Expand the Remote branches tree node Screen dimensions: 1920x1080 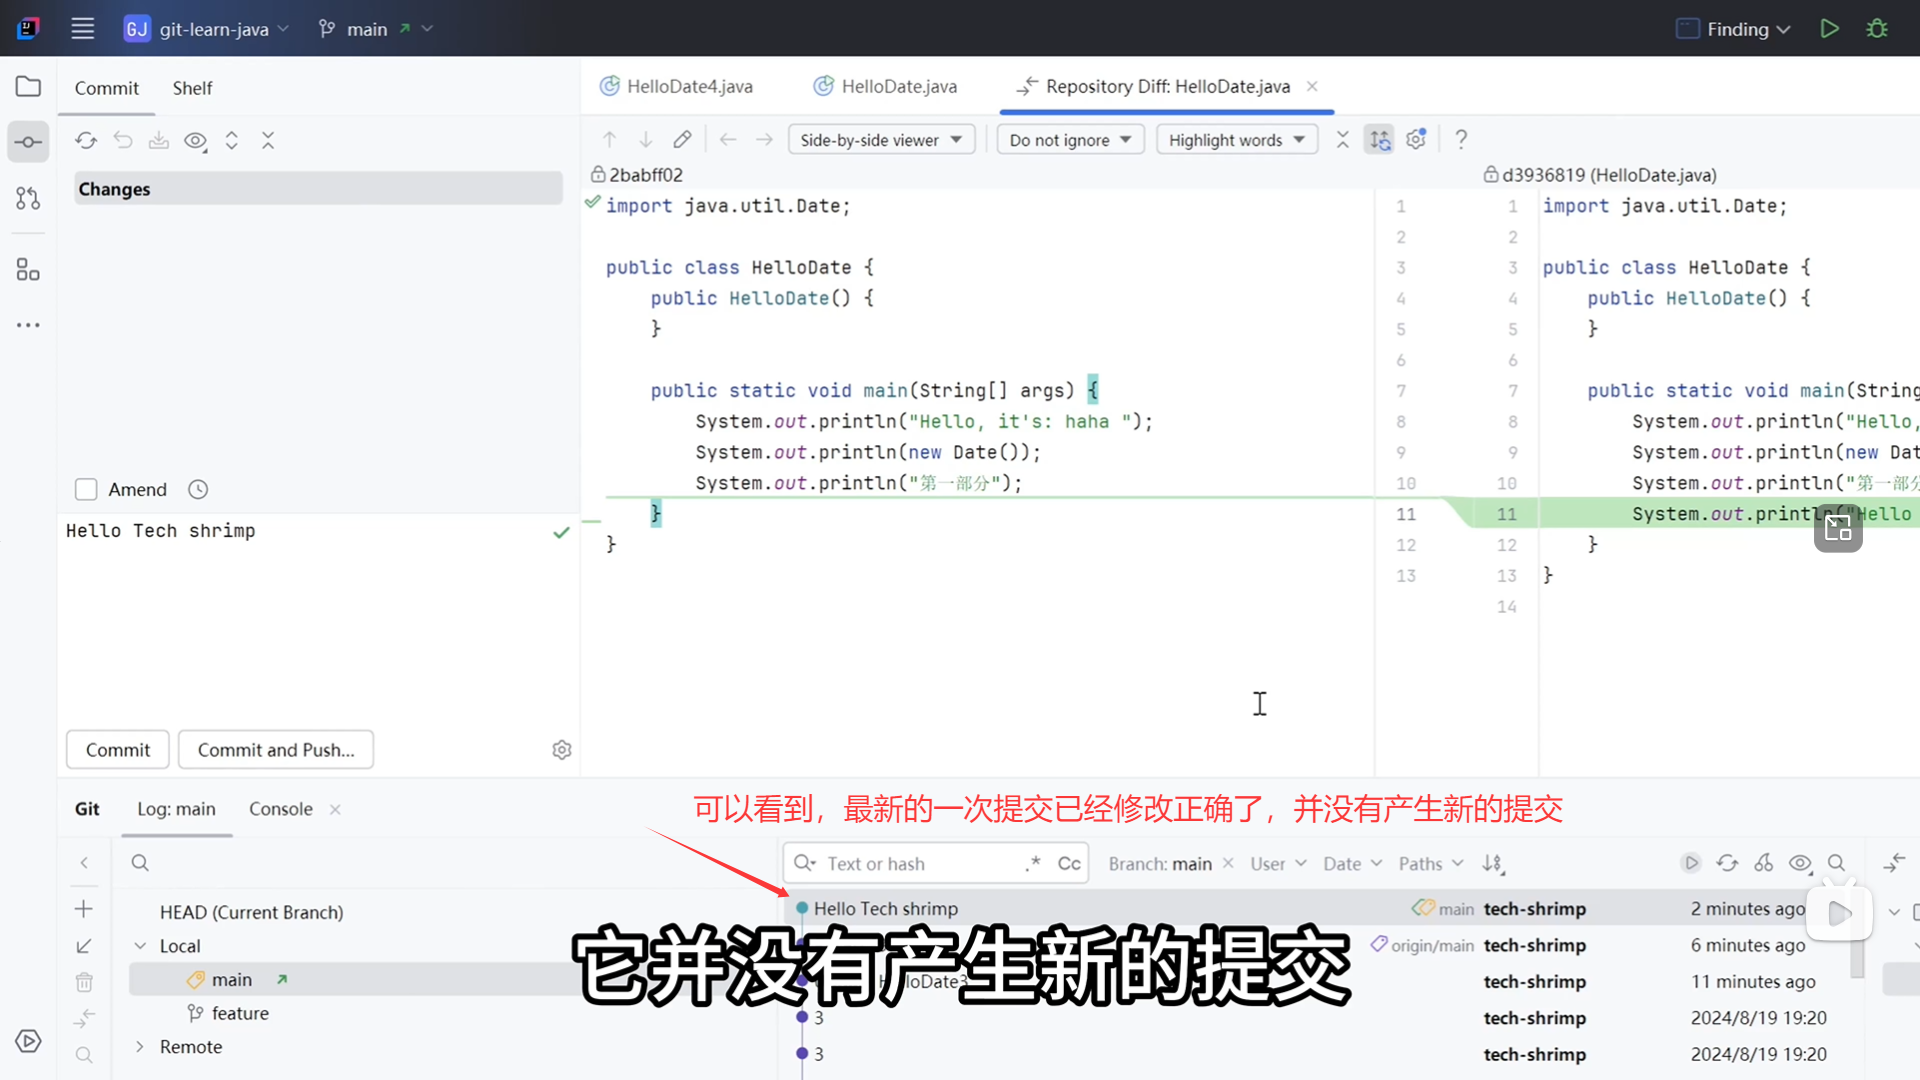click(x=140, y=1046)
